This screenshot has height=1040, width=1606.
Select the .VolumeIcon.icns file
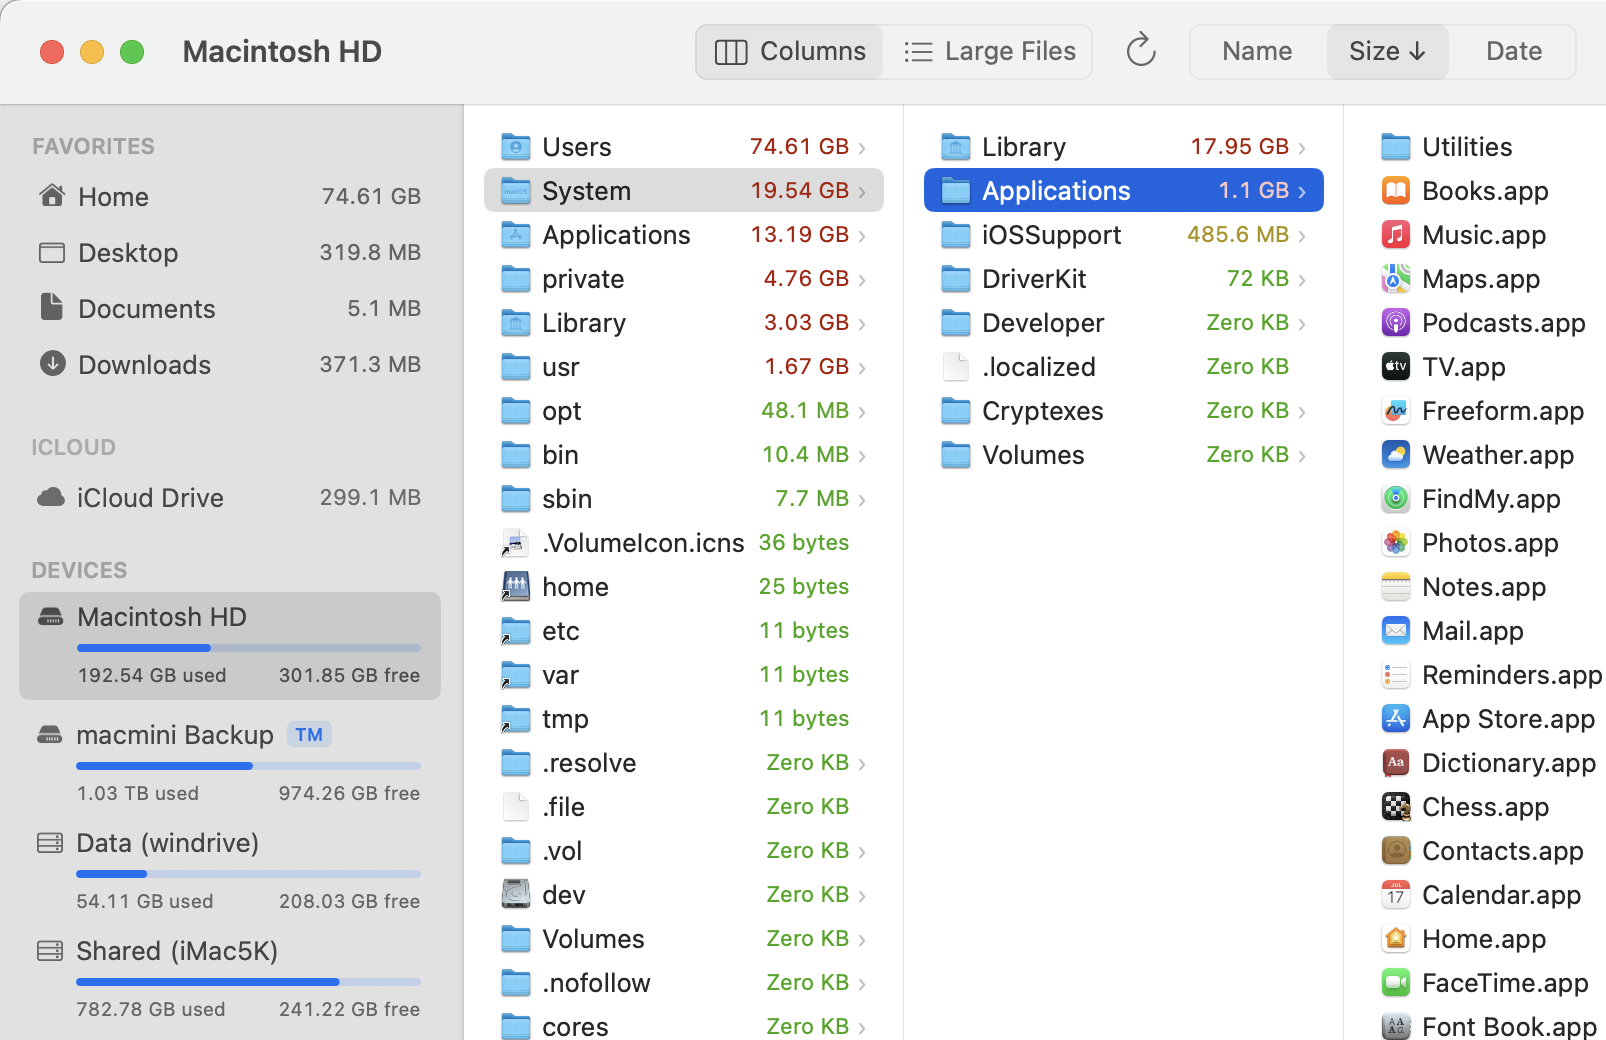tap(684, 543)
